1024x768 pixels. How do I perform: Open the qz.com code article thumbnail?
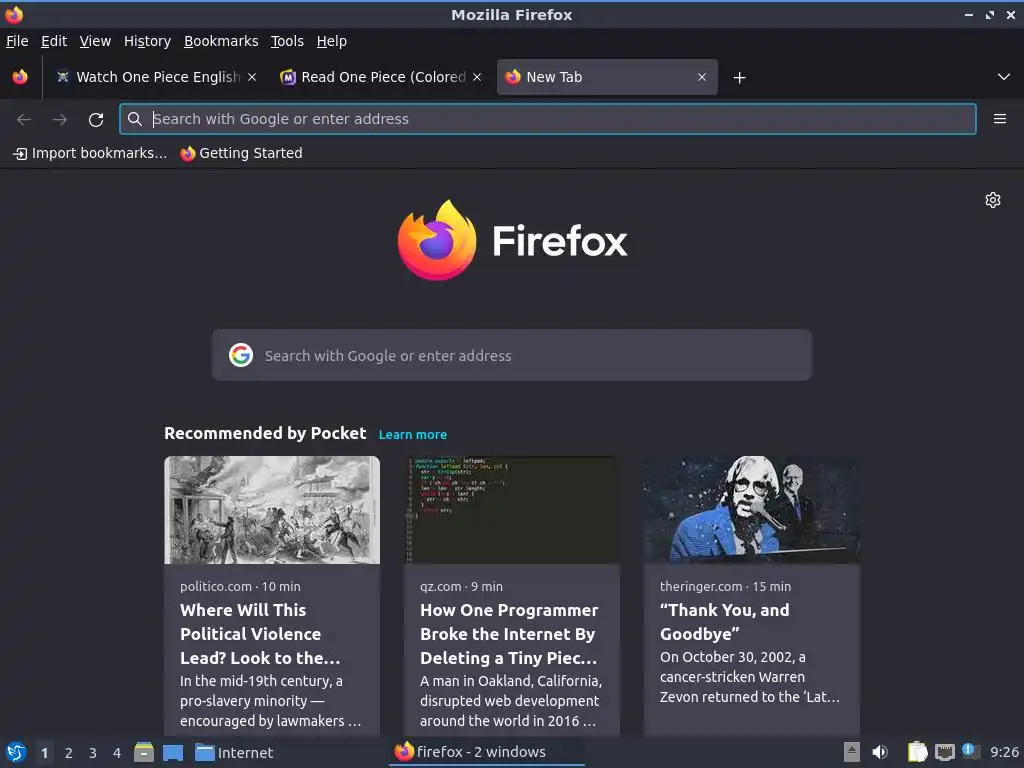(x=511, y=510)
